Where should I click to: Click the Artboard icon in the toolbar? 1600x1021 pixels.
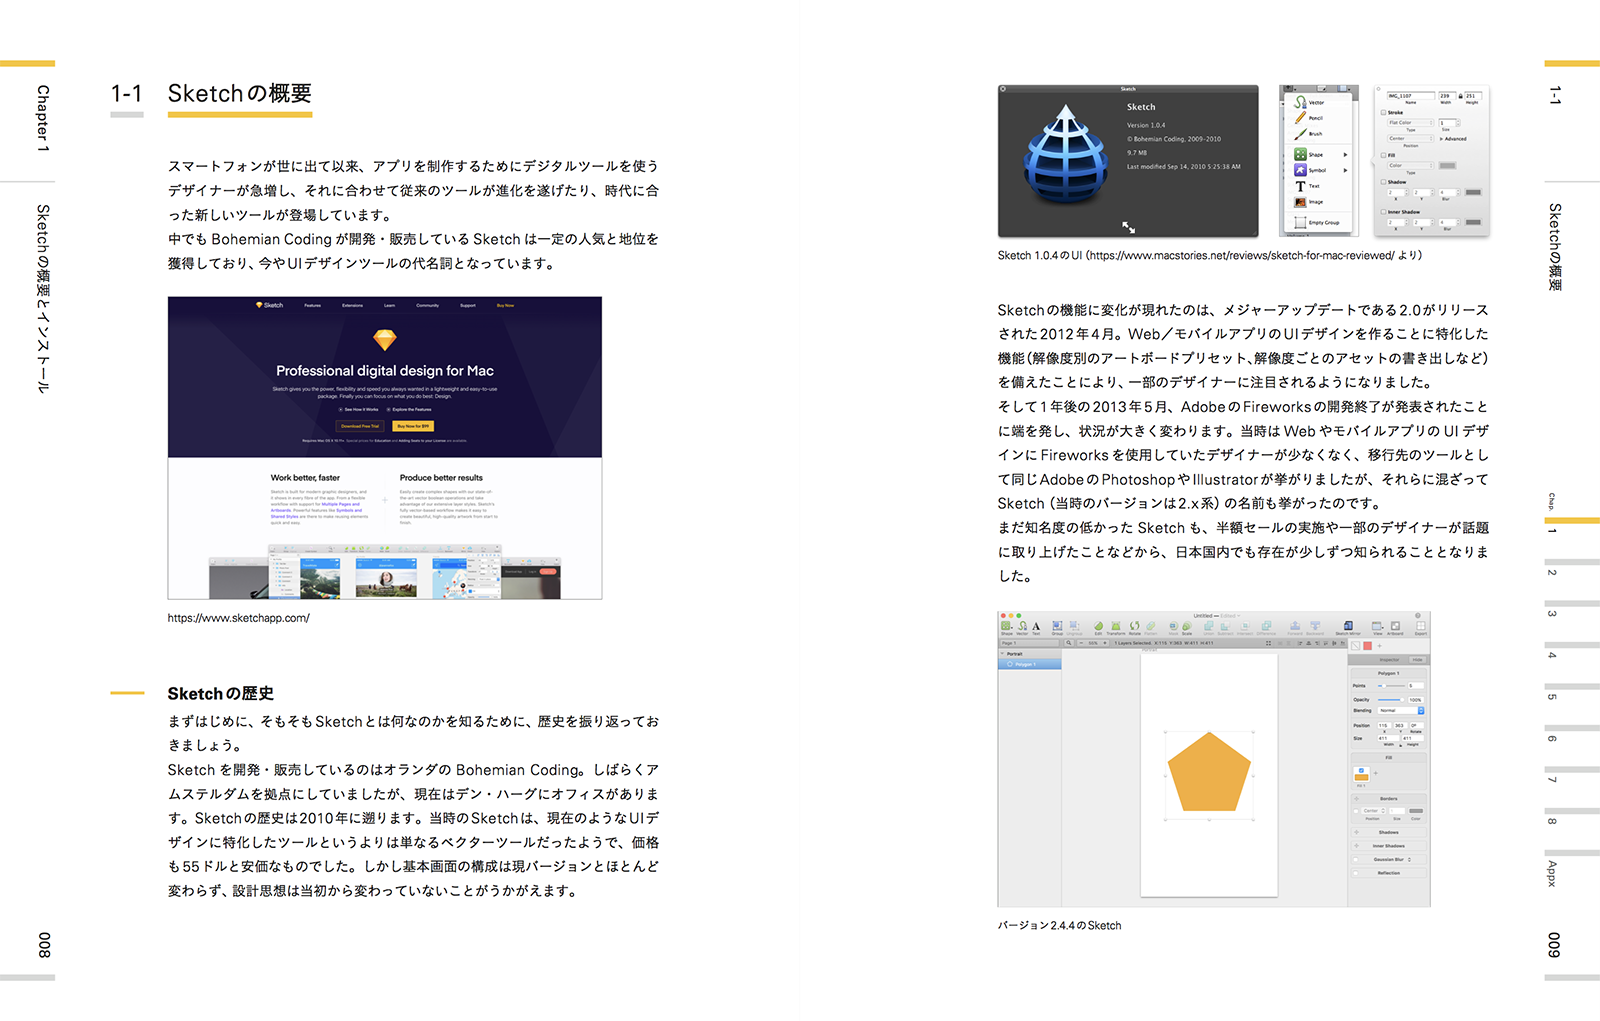click(1395, 626)
